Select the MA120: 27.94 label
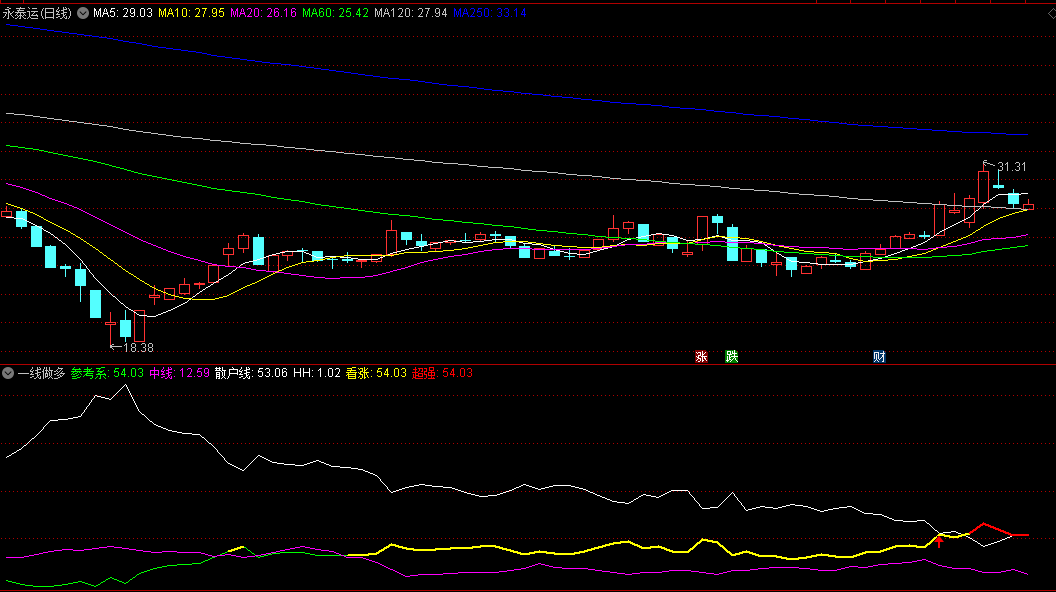Image resolution: width=1056 pixels, height=592 pixels. click(411, 13)
